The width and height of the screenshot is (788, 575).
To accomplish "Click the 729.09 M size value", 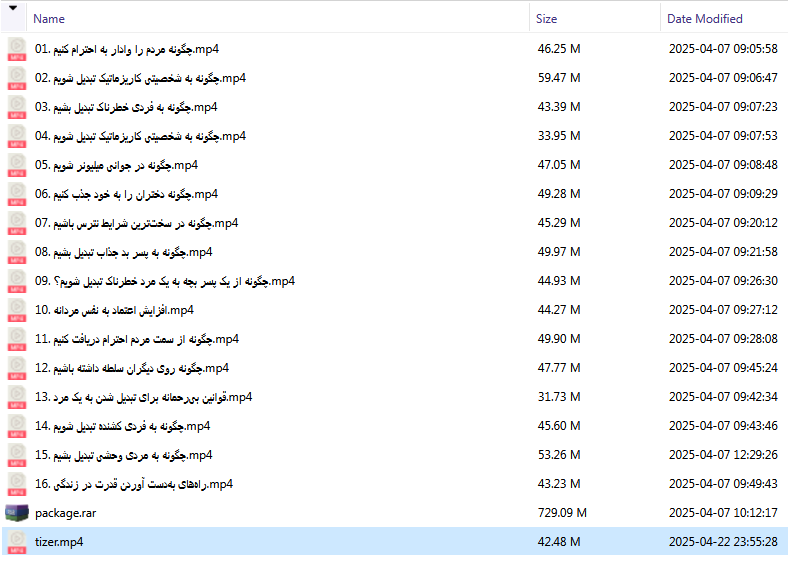I will pyautogui.click(x=562, y=513).
